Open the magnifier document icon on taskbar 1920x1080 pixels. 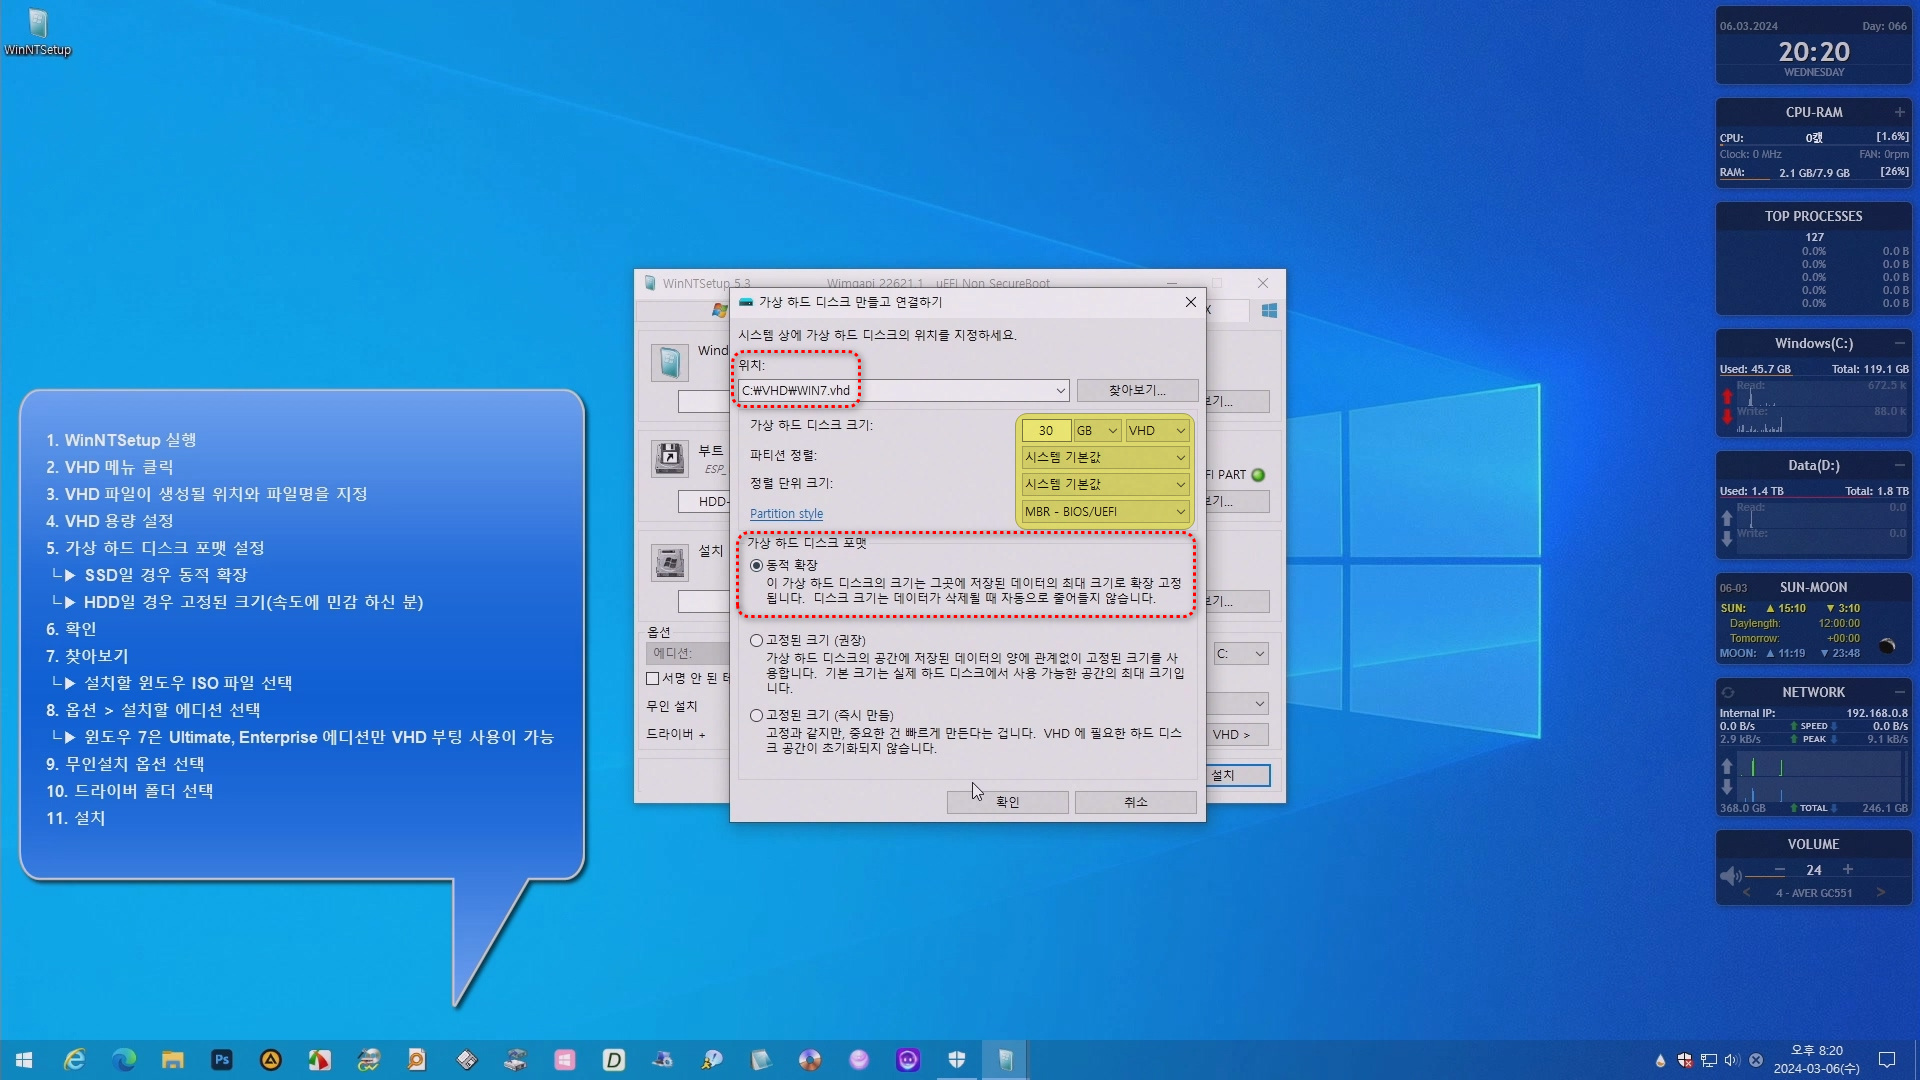coord(417,1060)
